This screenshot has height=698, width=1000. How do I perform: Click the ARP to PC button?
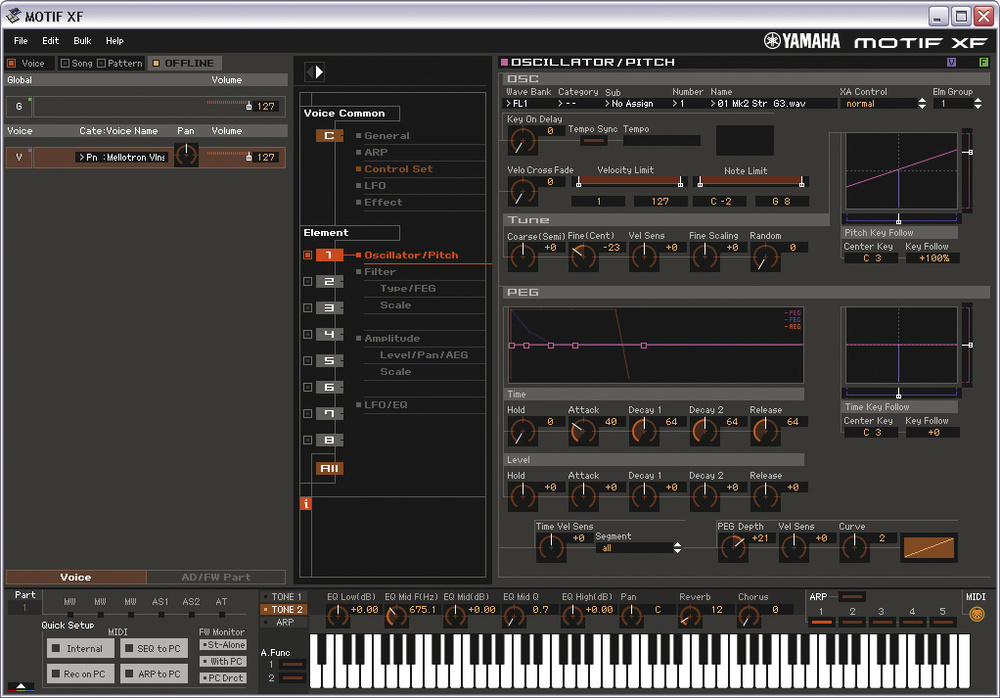click(x=154, y=674)
